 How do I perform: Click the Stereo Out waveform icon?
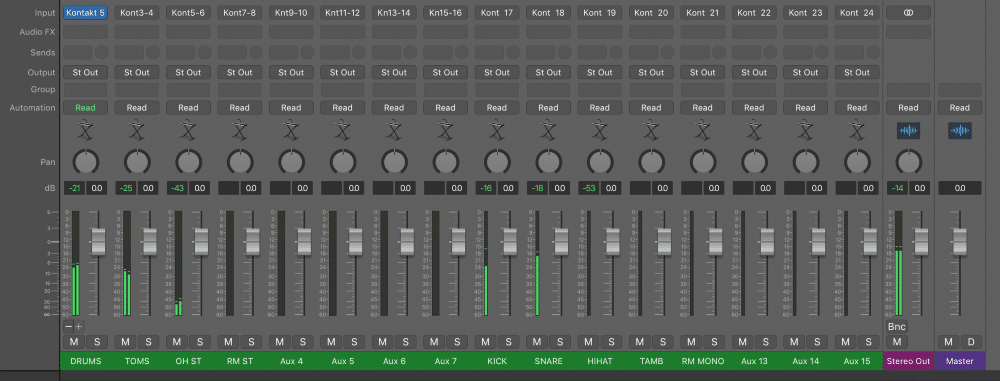pyautogui.click(x=908, y=131)
